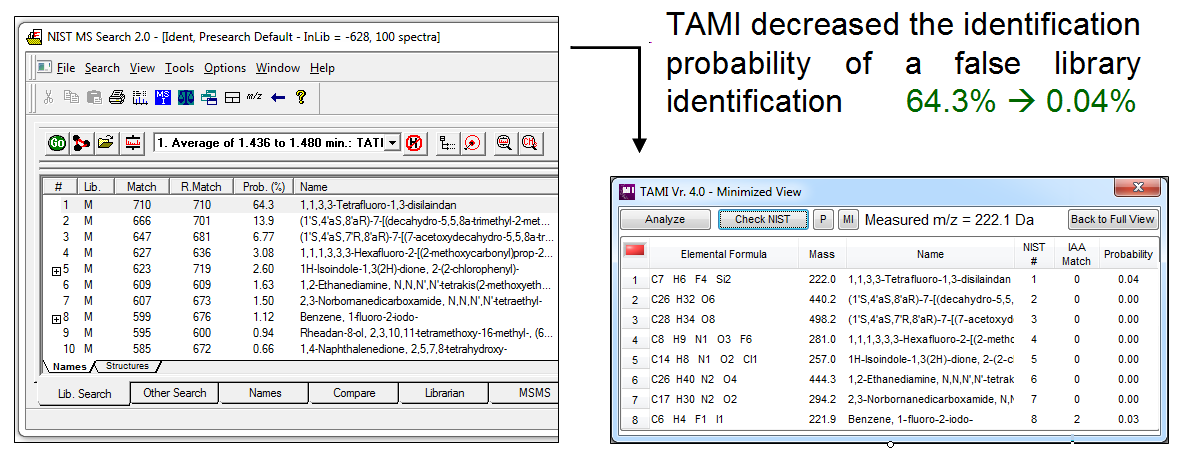
Task: Click the red spectrum constraint icon
Action: point(133,142)
